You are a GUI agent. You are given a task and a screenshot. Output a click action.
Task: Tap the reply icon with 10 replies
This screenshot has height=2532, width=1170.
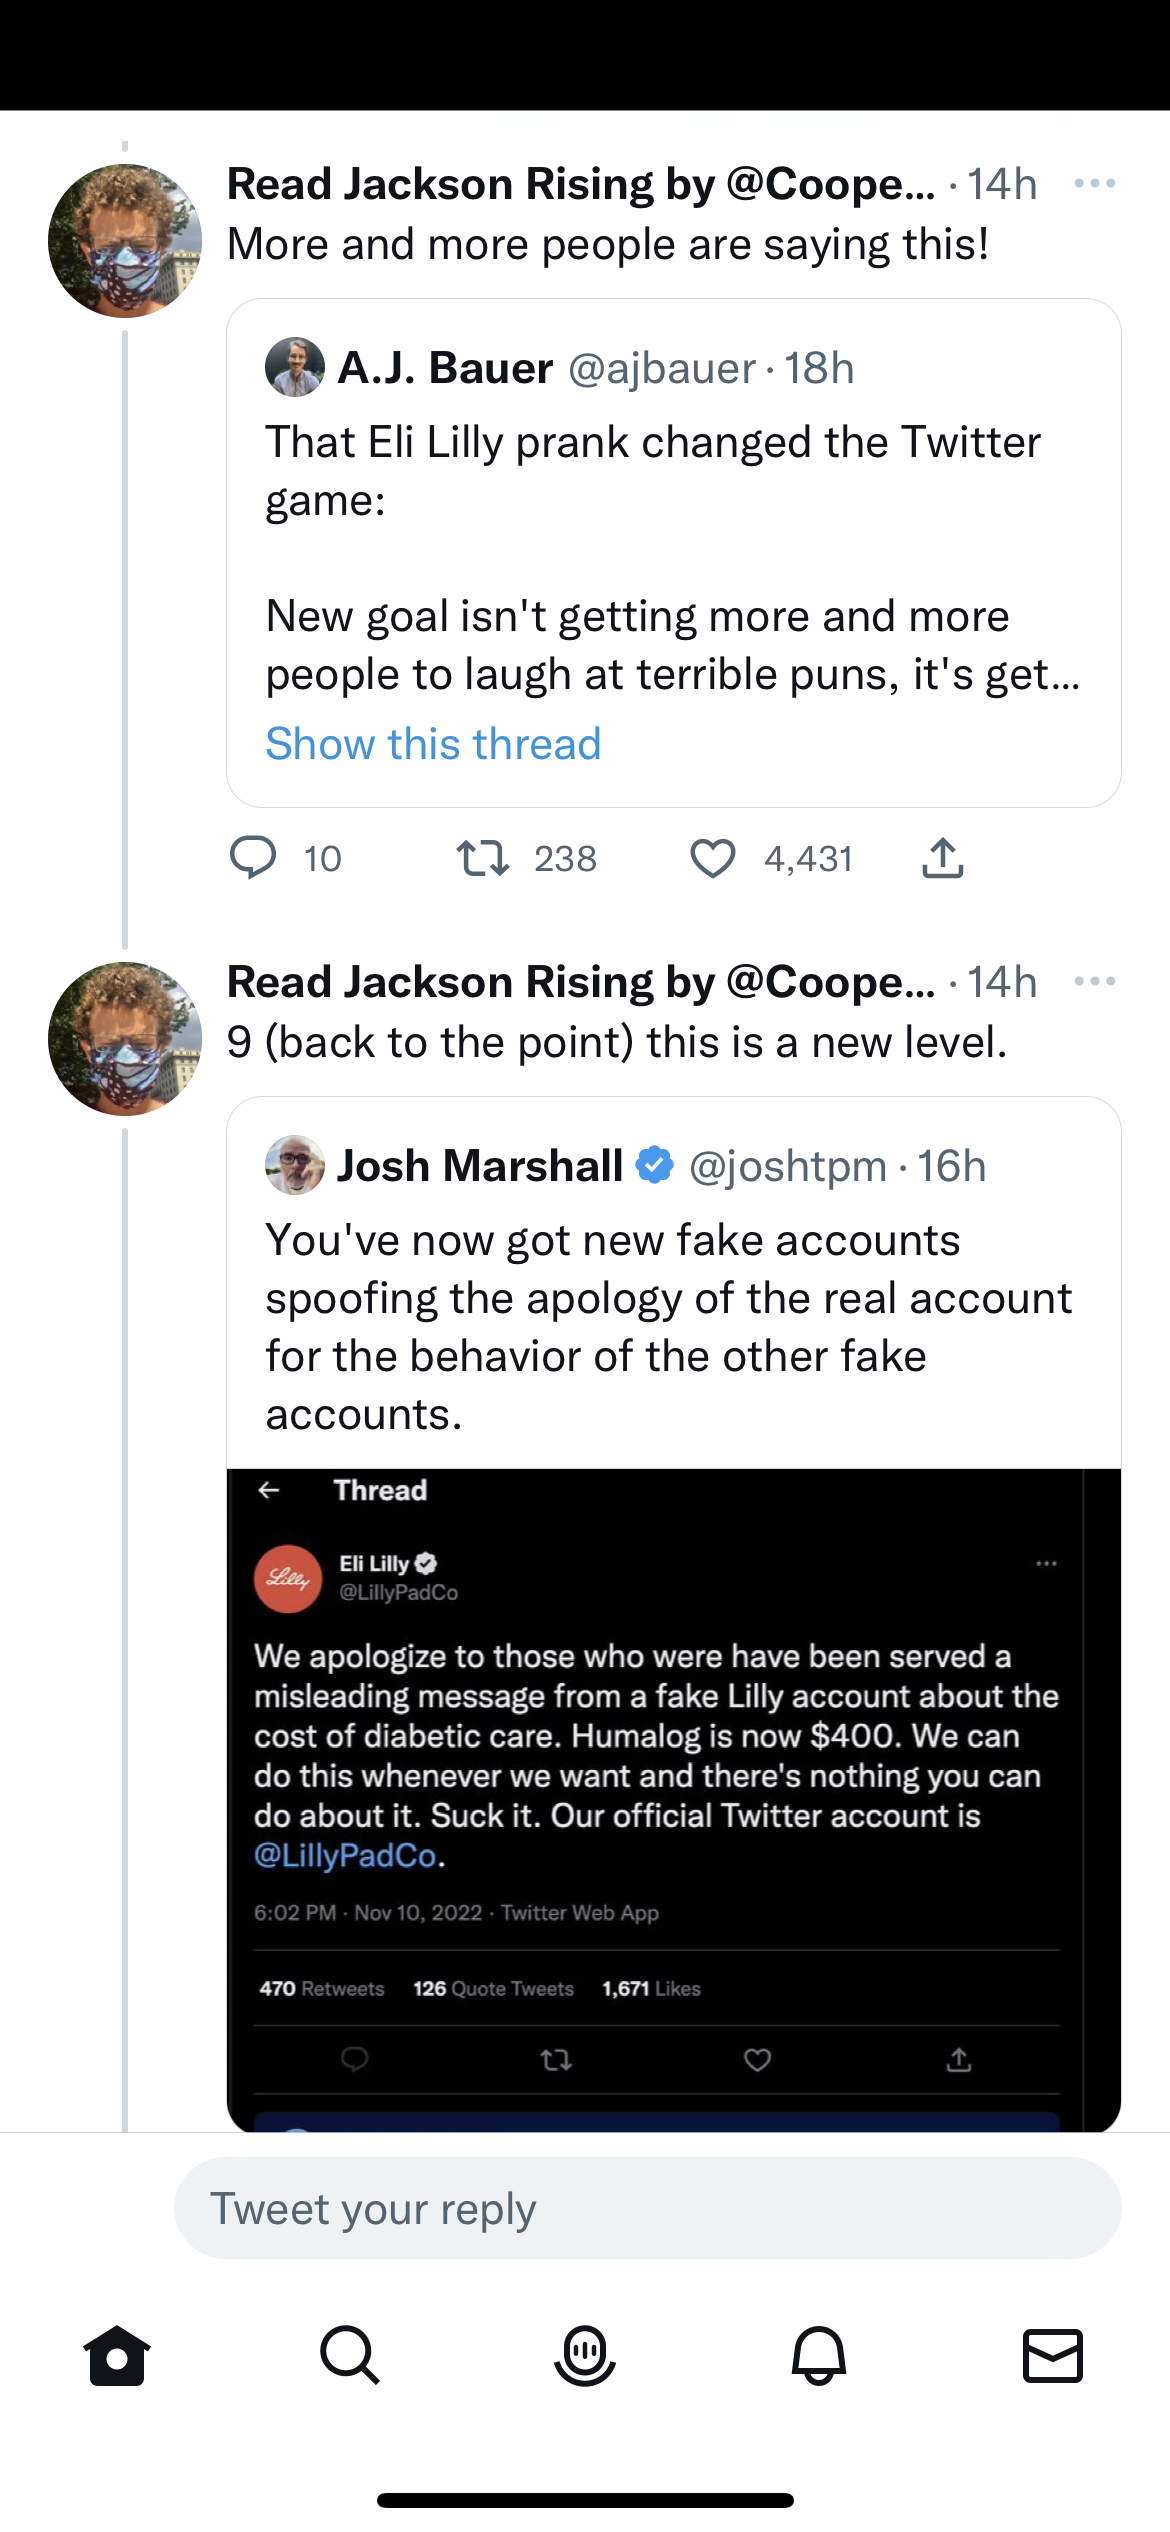pyautogui.click(x=253, y=858)
